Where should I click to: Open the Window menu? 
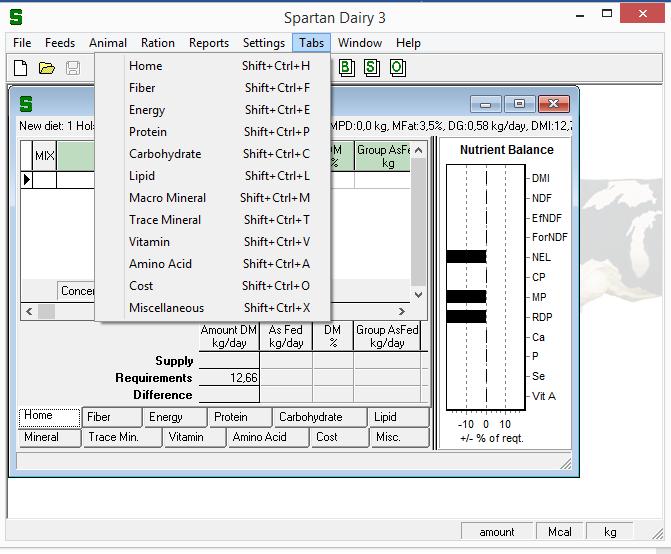point(360,43)
